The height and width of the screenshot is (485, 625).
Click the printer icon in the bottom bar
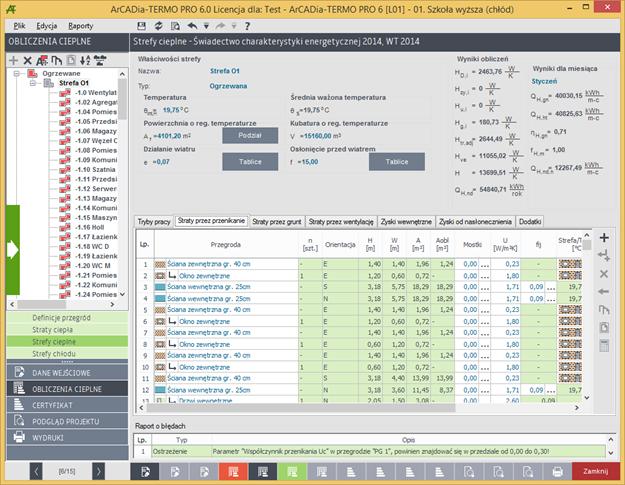tap(557, 472)
